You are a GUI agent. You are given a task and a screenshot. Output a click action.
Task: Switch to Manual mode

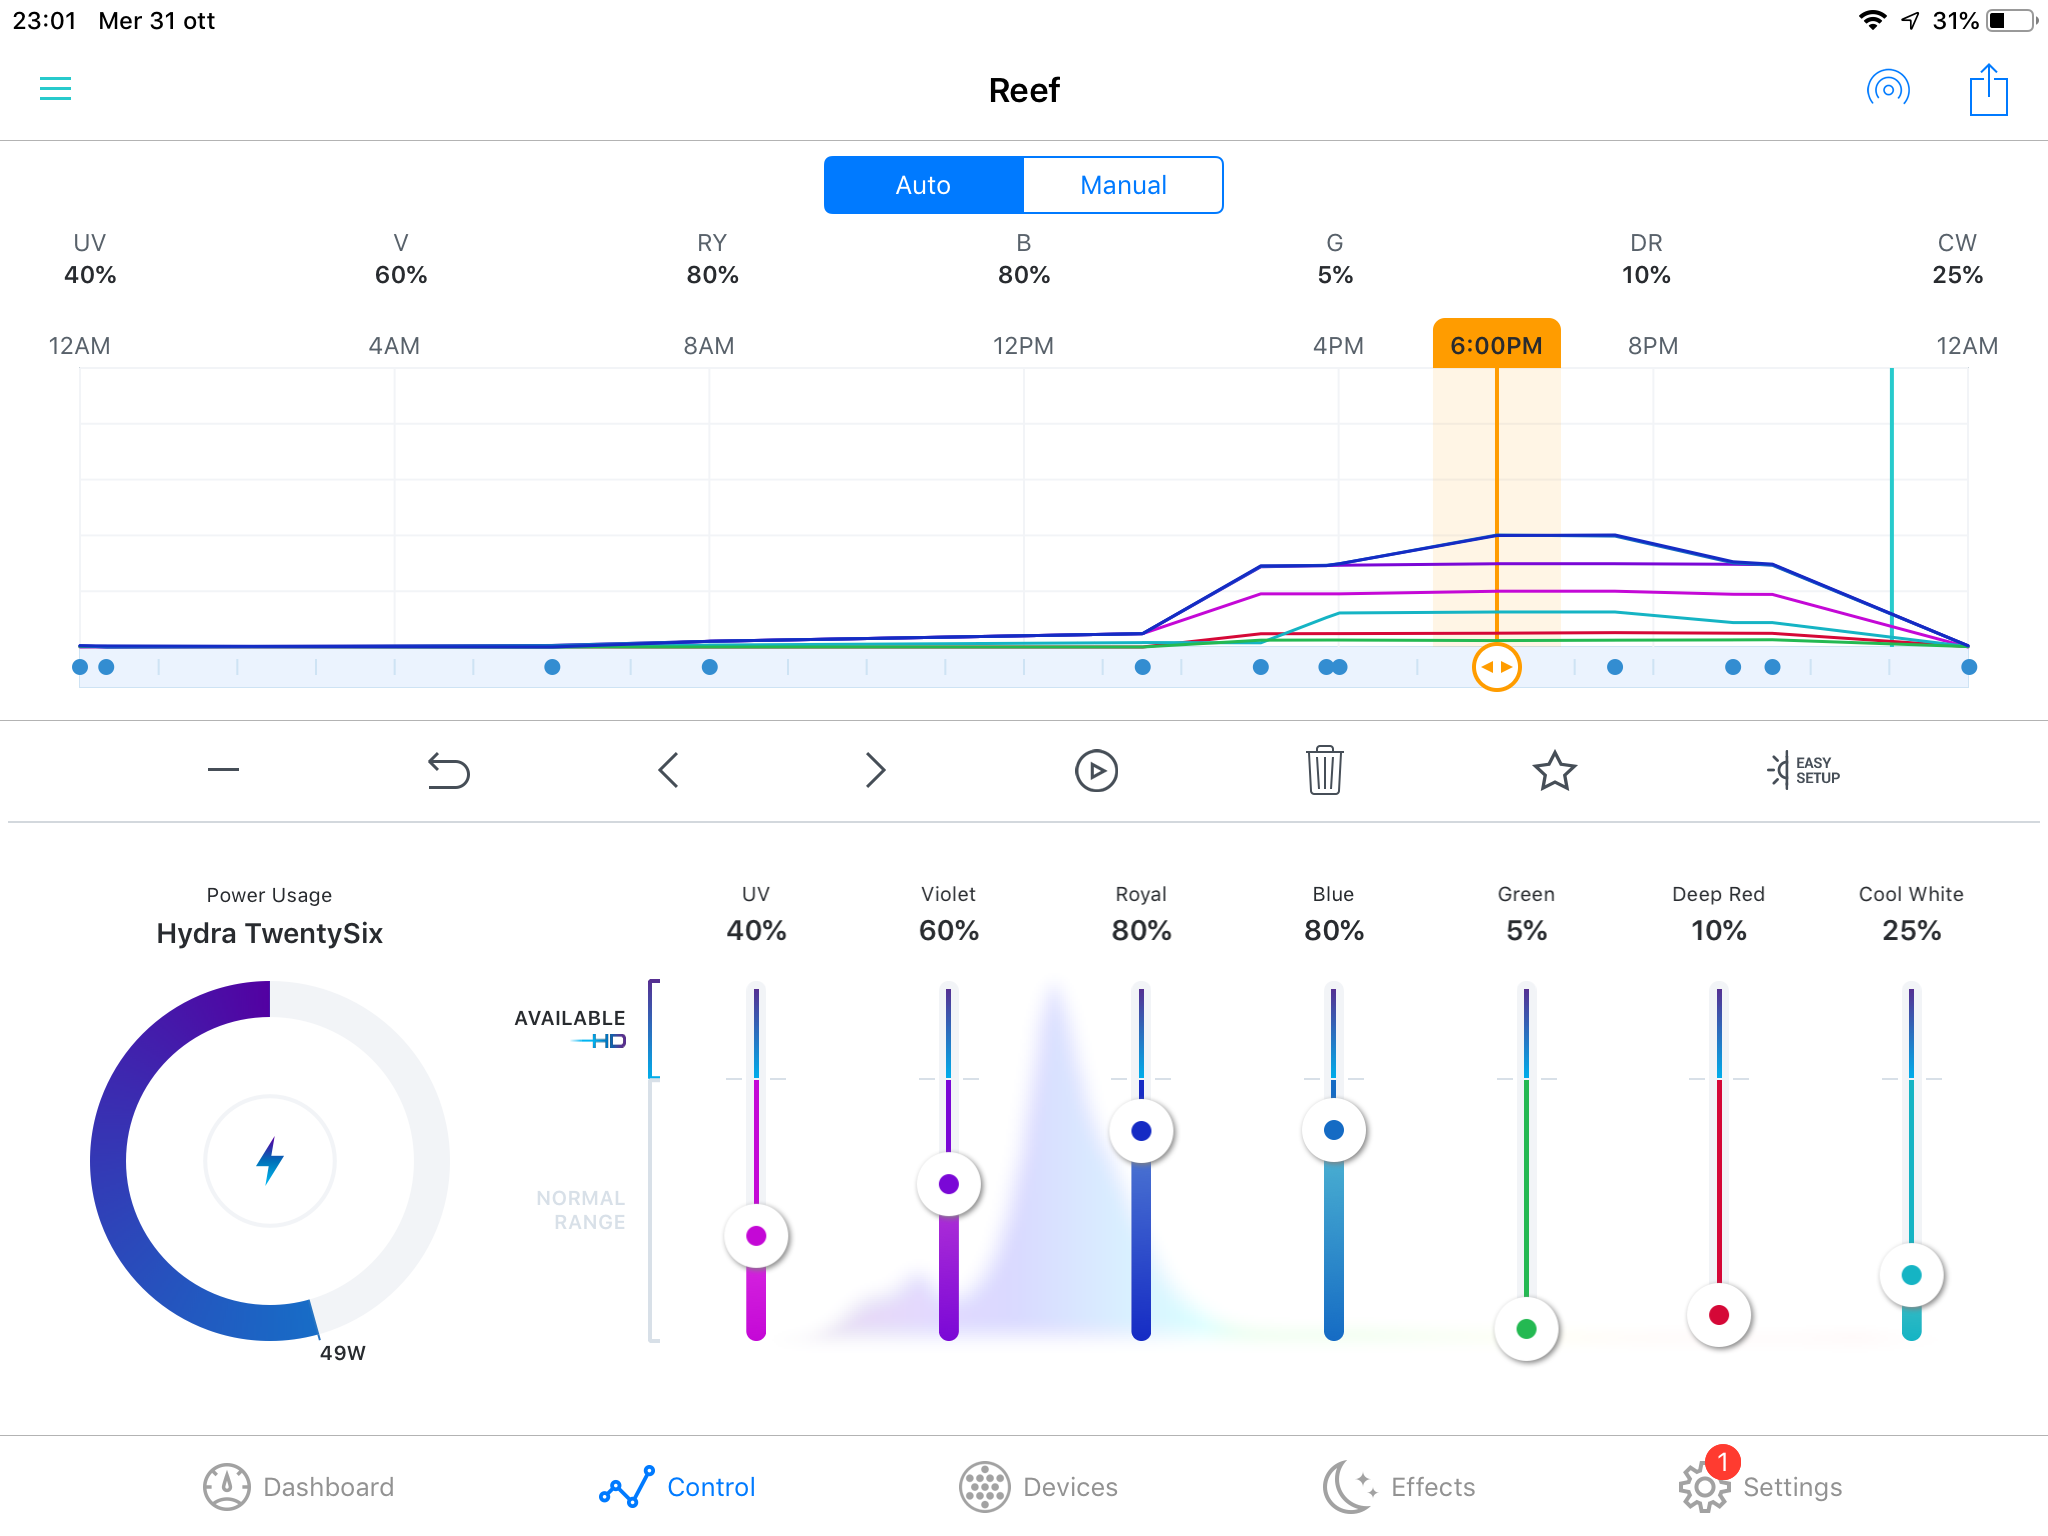[1122, 185]
